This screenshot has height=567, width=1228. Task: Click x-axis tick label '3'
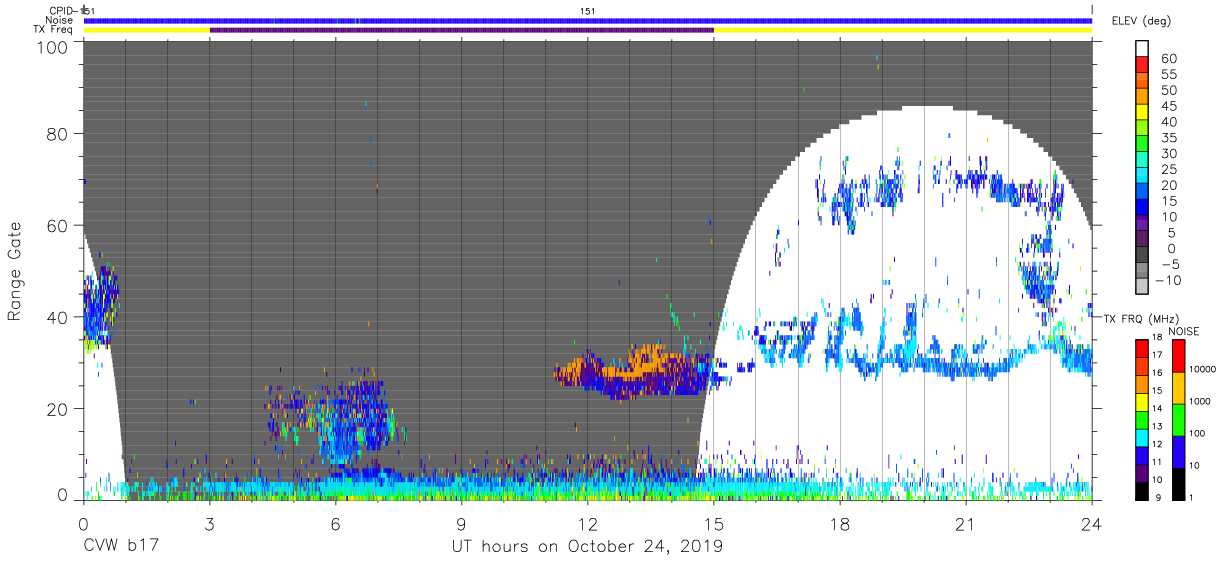tap(210, 524)
